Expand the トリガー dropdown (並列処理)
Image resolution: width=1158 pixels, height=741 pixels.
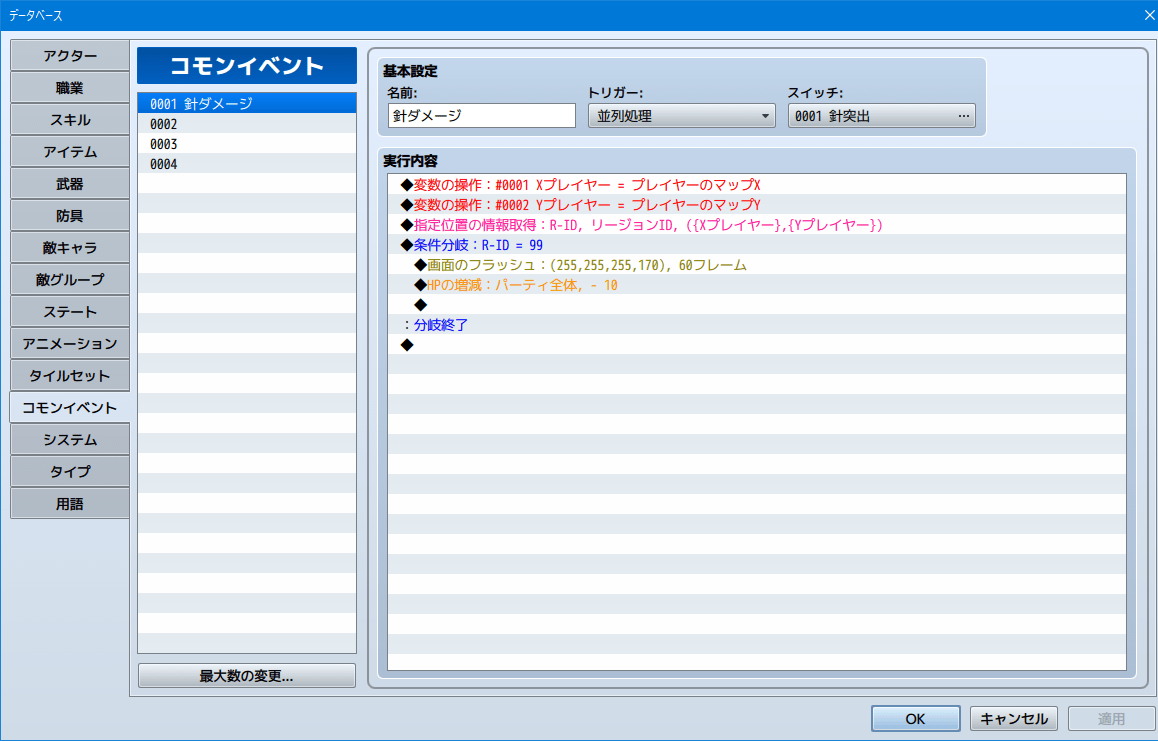(x=681, y=116)
